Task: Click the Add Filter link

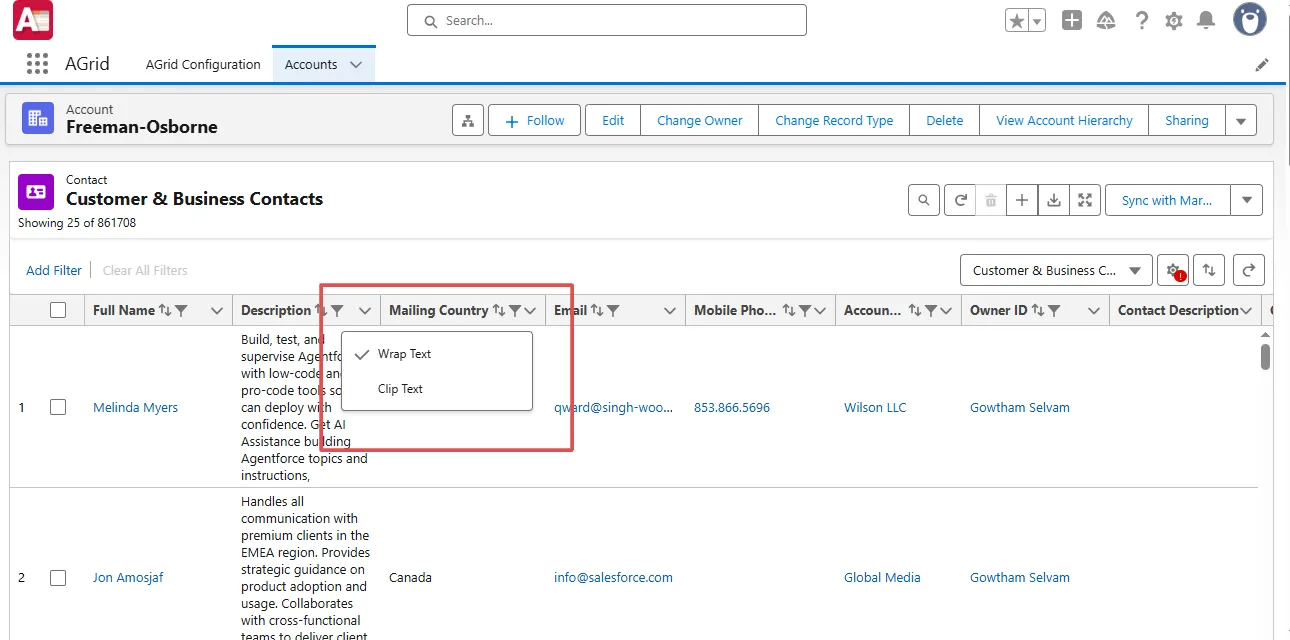Action: (x=54, y=270)
